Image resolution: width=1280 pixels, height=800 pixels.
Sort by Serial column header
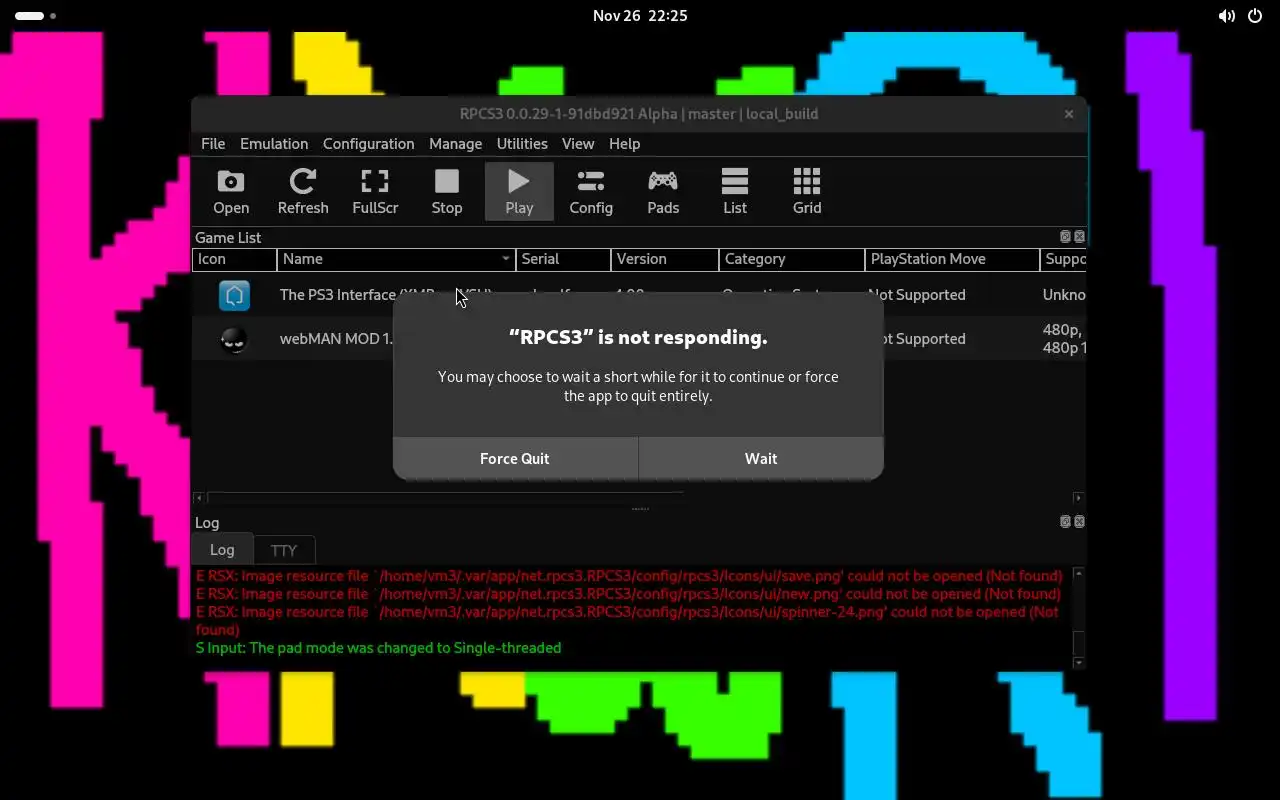(x=563, y=259)
